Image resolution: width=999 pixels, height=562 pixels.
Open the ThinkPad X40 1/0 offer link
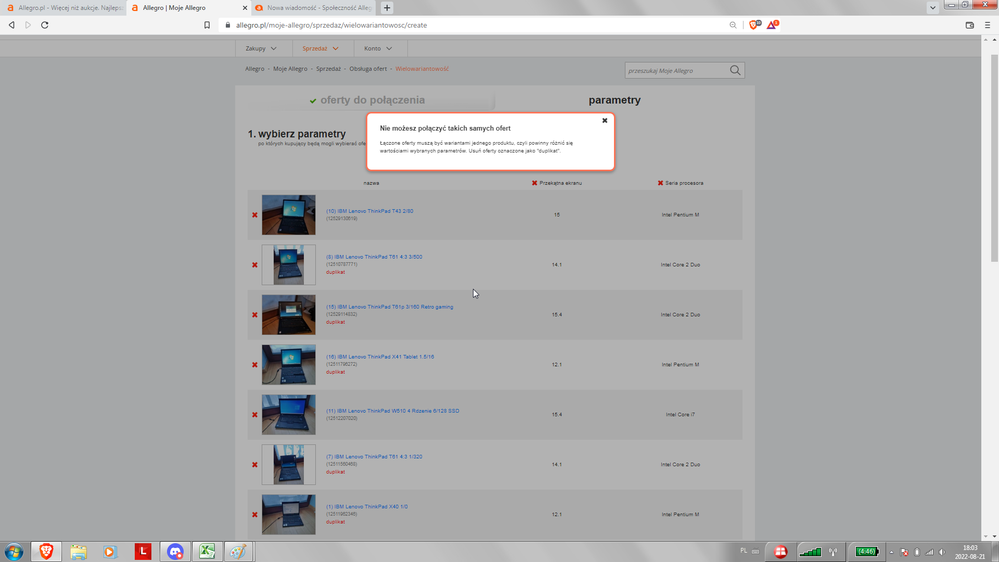pos(367,507)
